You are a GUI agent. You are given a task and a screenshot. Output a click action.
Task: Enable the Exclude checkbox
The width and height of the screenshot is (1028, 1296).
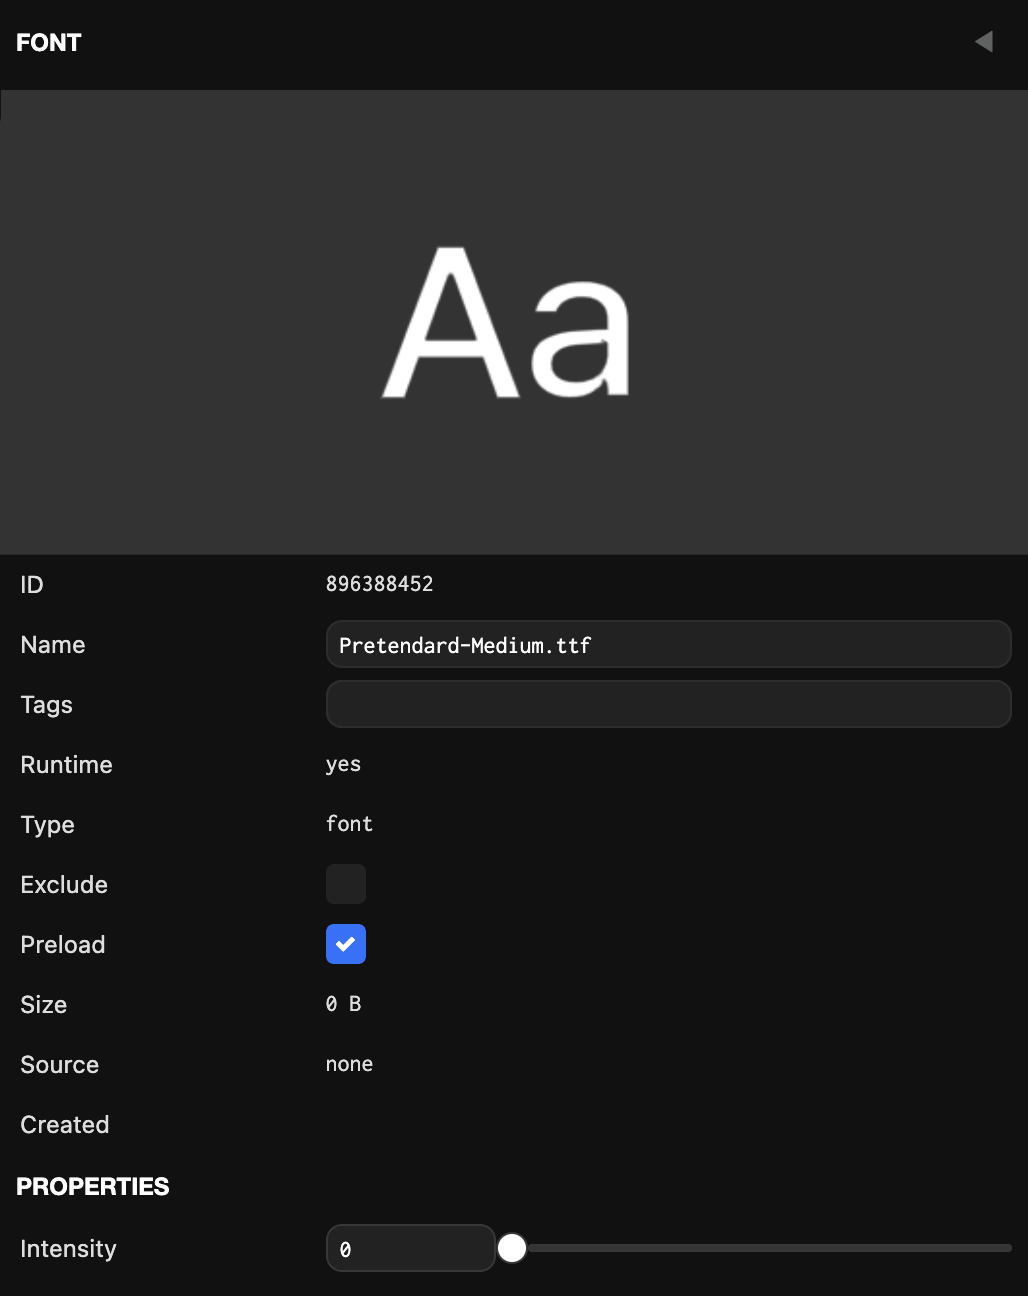click(345, 884)
